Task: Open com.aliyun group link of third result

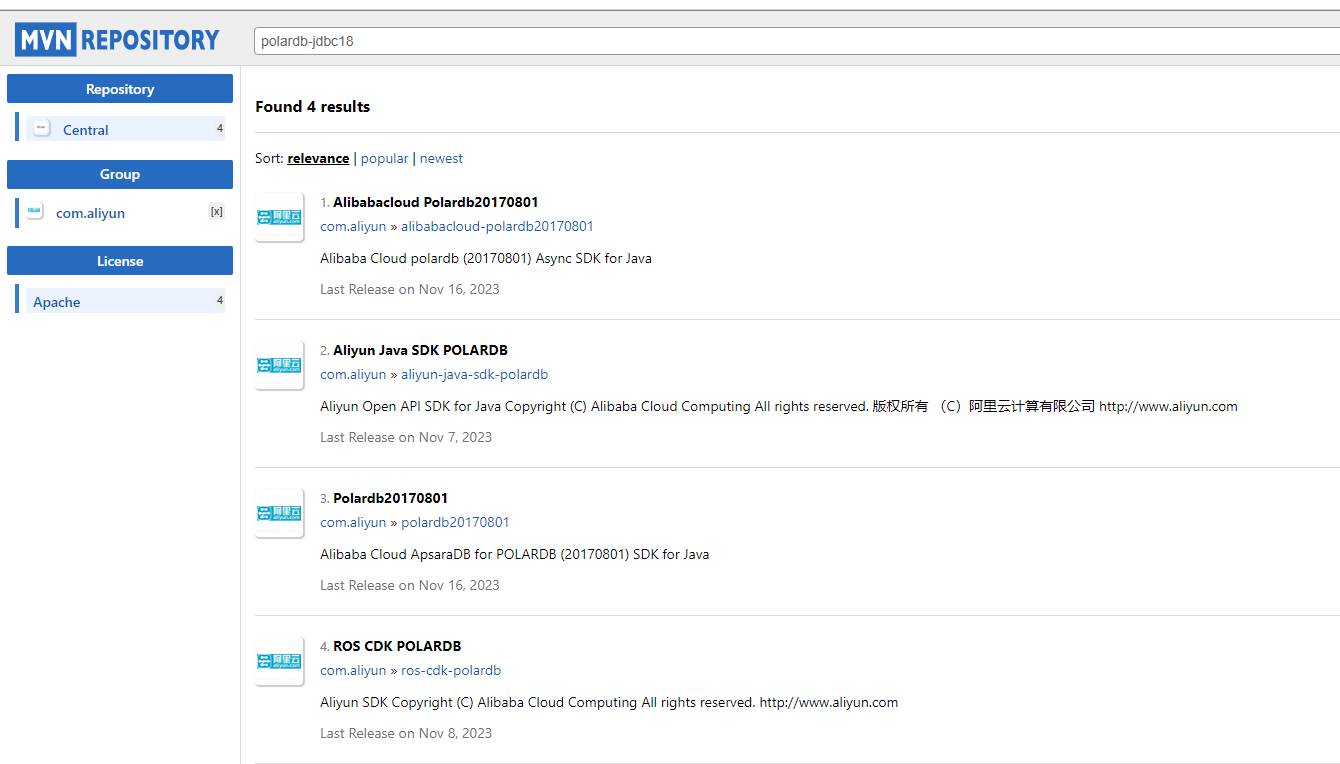Action: click(353, 522)
